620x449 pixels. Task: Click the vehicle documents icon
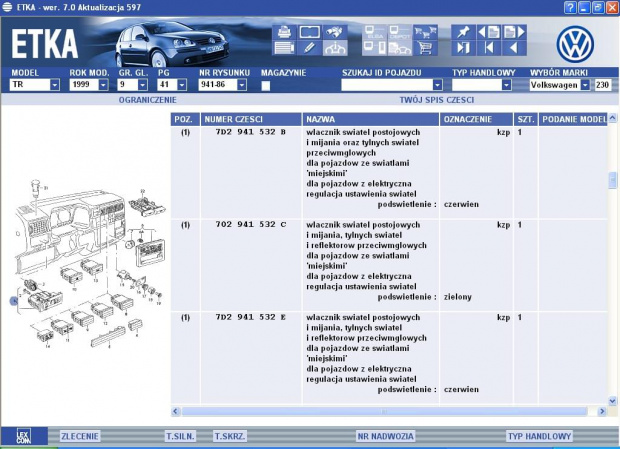click(x=399, y=48)
